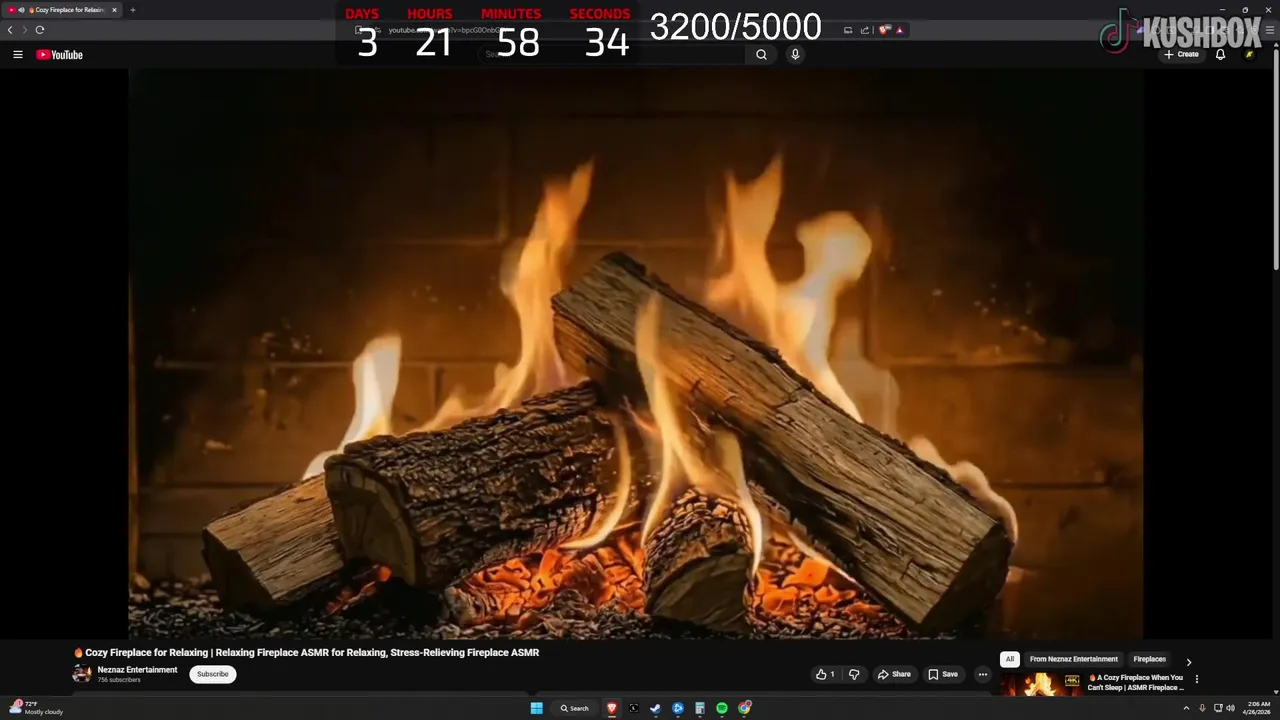Open volume control in system tray
Image resolution: width=1280 pixels, height=720 pixels.
point(1230,708)
